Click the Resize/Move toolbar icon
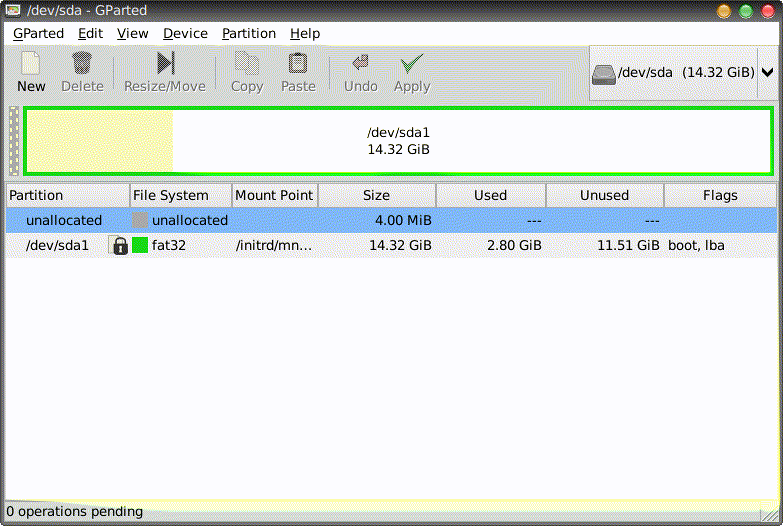783x526 pixels. (165, 64)
